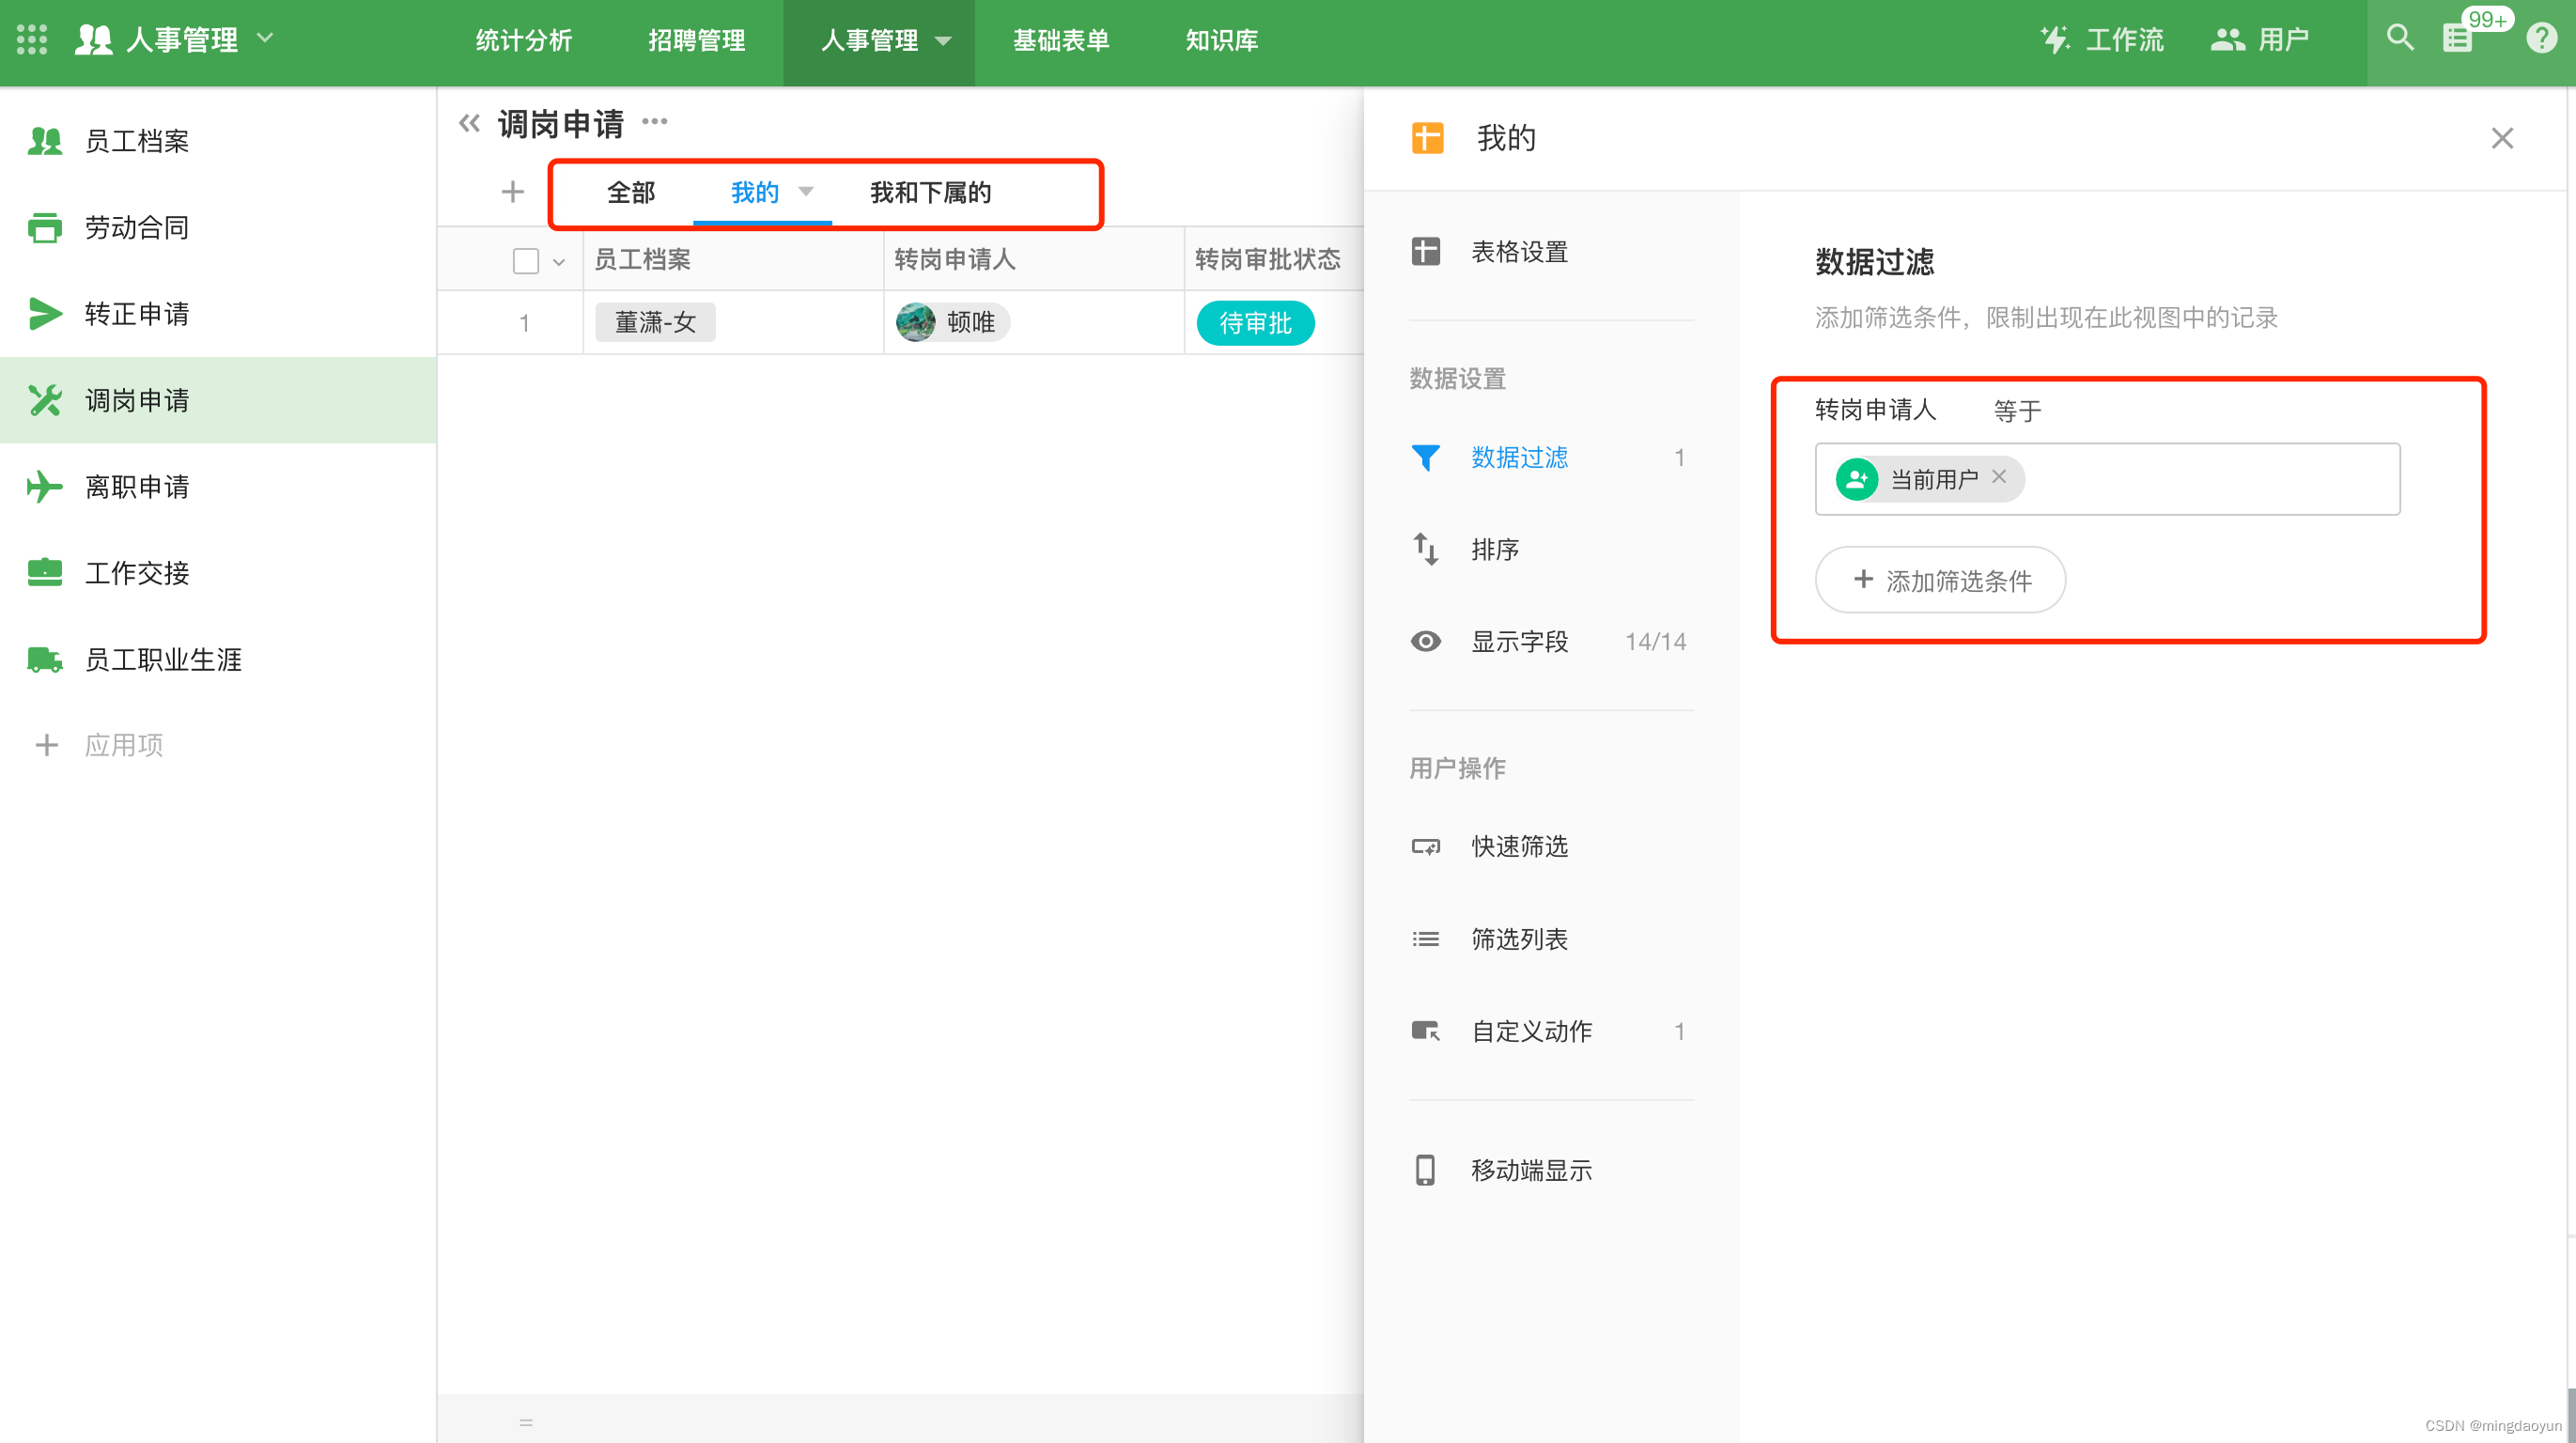Screen dimensions: 2576x1443
Task: Remove 当前用户 tag from filter
Action: pos(1998,478)
